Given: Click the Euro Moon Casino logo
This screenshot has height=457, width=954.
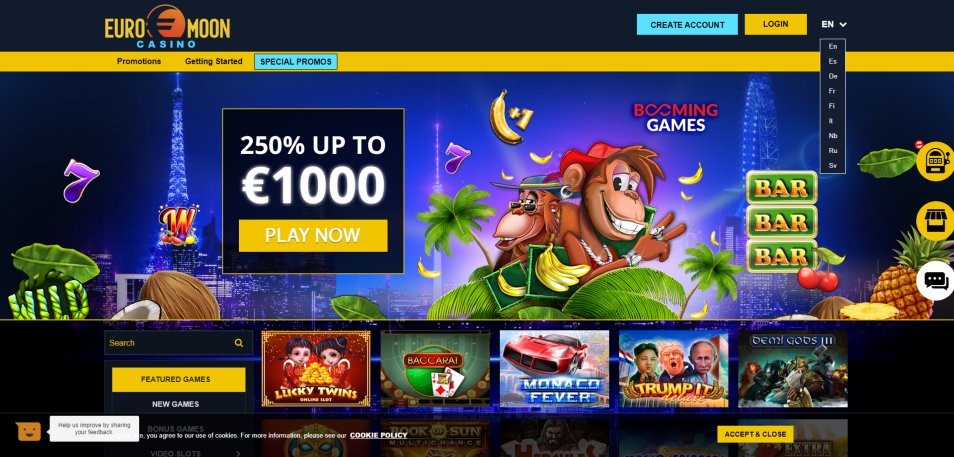Looking at the screenshot, I should [x=167, y=26].
